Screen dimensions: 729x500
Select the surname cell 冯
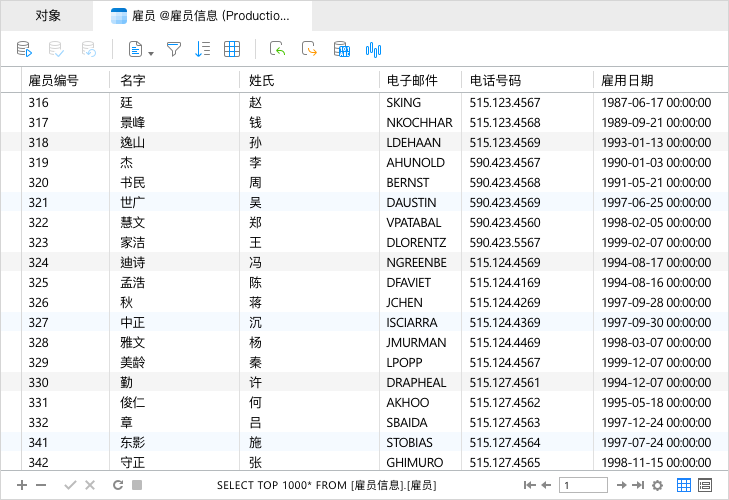[x=309, y=262]
